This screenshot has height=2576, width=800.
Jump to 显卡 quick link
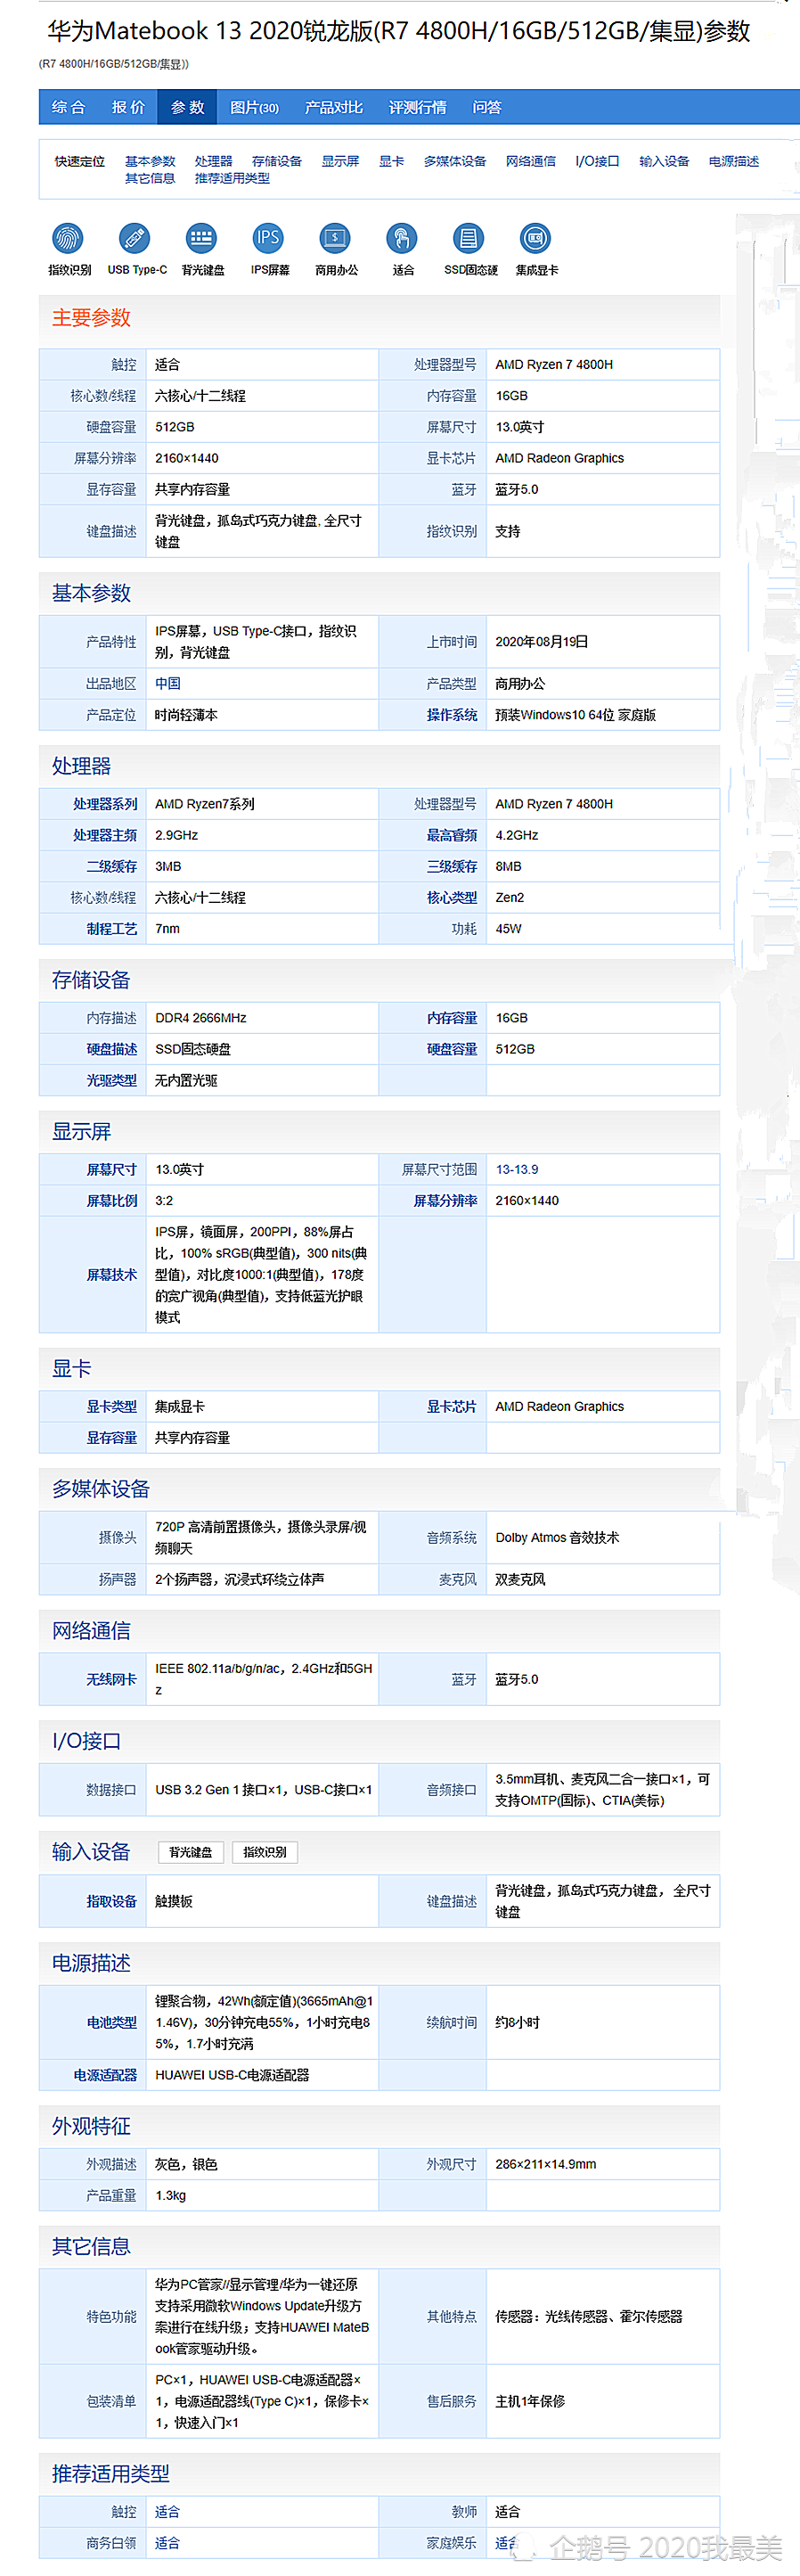pyautogui.click(x=391, y=161)
